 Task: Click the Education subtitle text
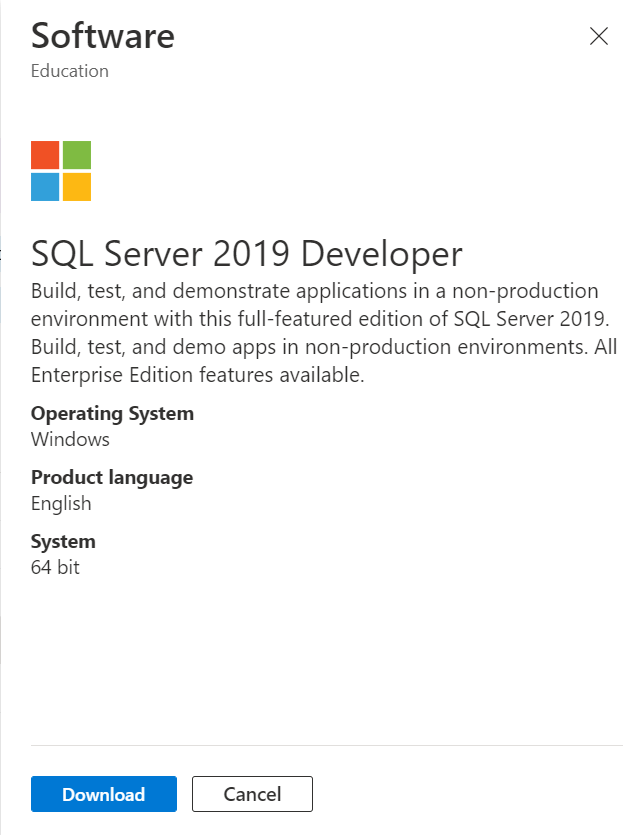[x=70, y=71]
